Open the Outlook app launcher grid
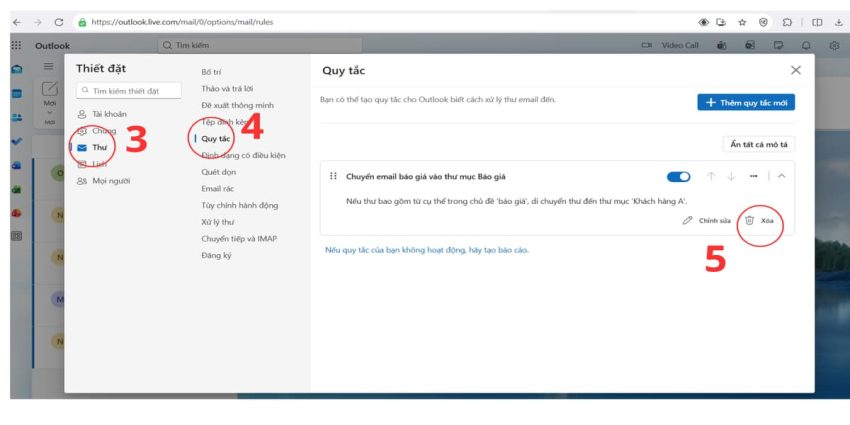This screenshot has height=425, width=850. [x=16, y=46]
